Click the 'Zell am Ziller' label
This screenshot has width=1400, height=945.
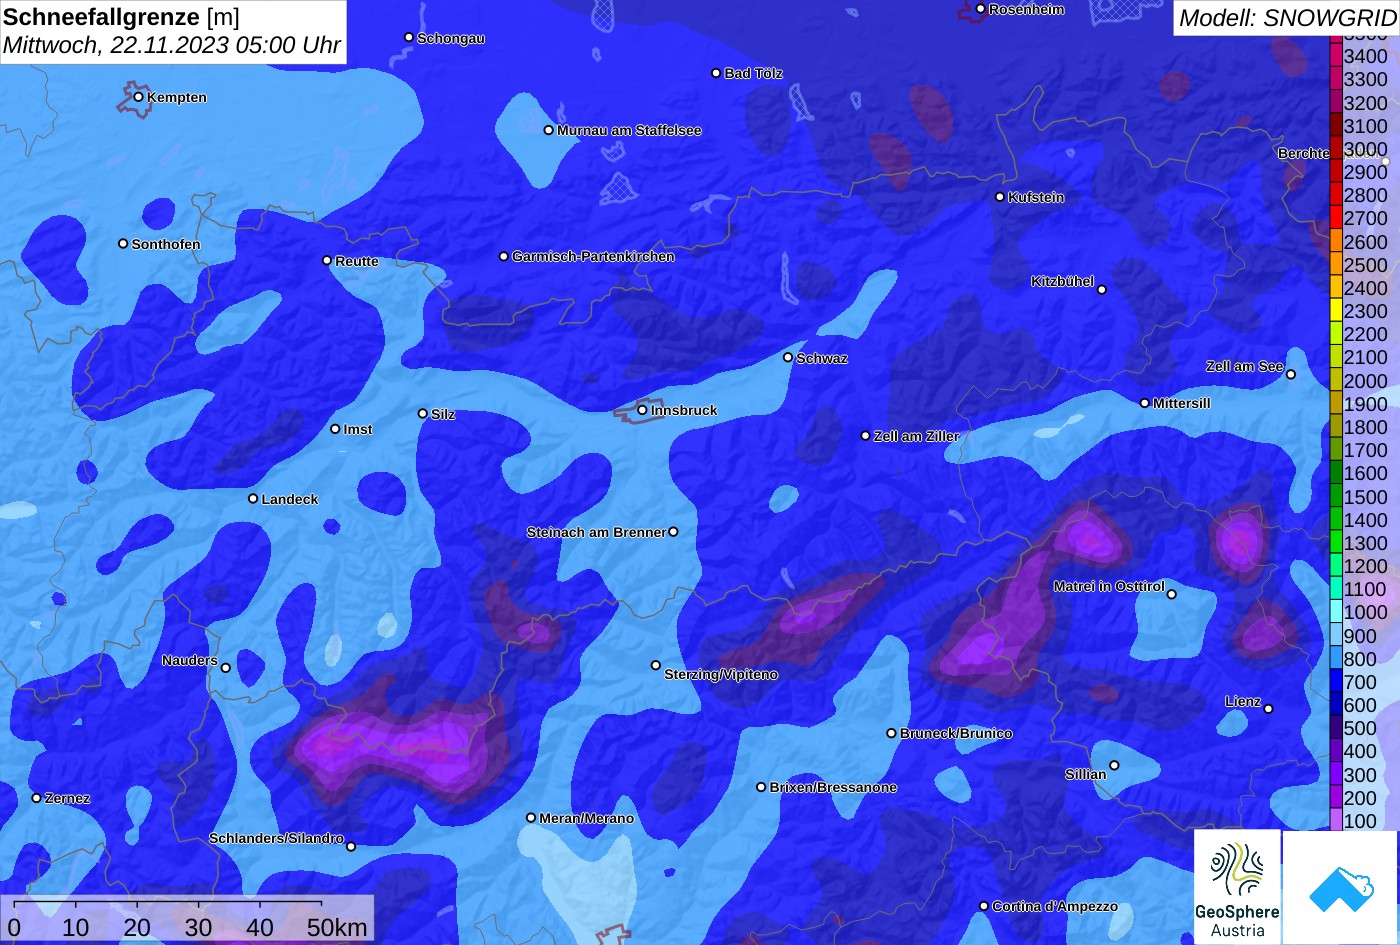click(916, 437)
